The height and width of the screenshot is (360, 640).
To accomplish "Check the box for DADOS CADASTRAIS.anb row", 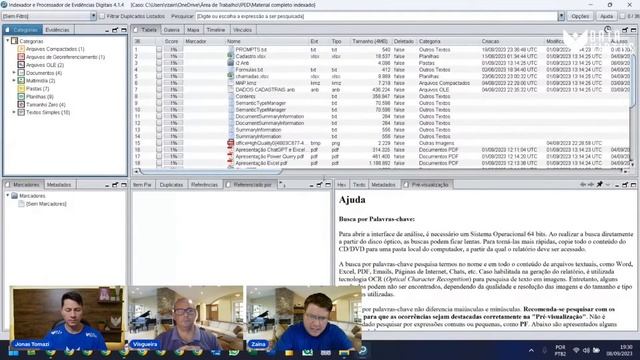I will [x=159, y=89].
